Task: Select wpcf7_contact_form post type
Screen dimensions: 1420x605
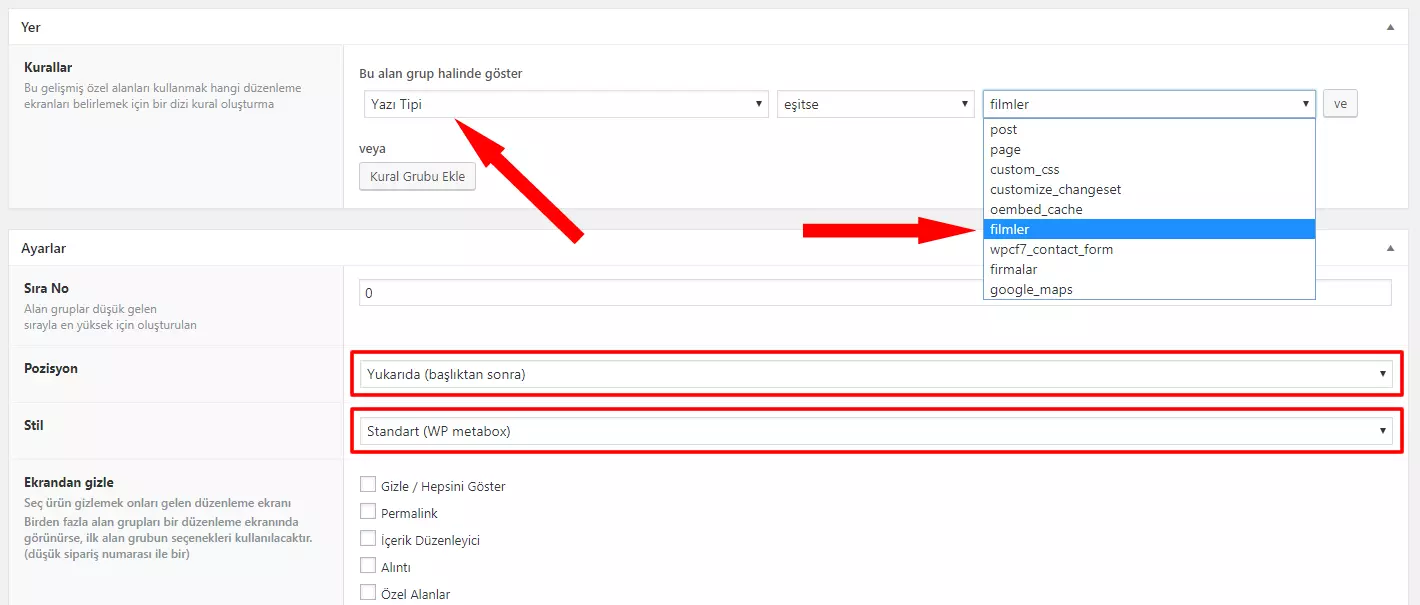Action: [1149, 249]
